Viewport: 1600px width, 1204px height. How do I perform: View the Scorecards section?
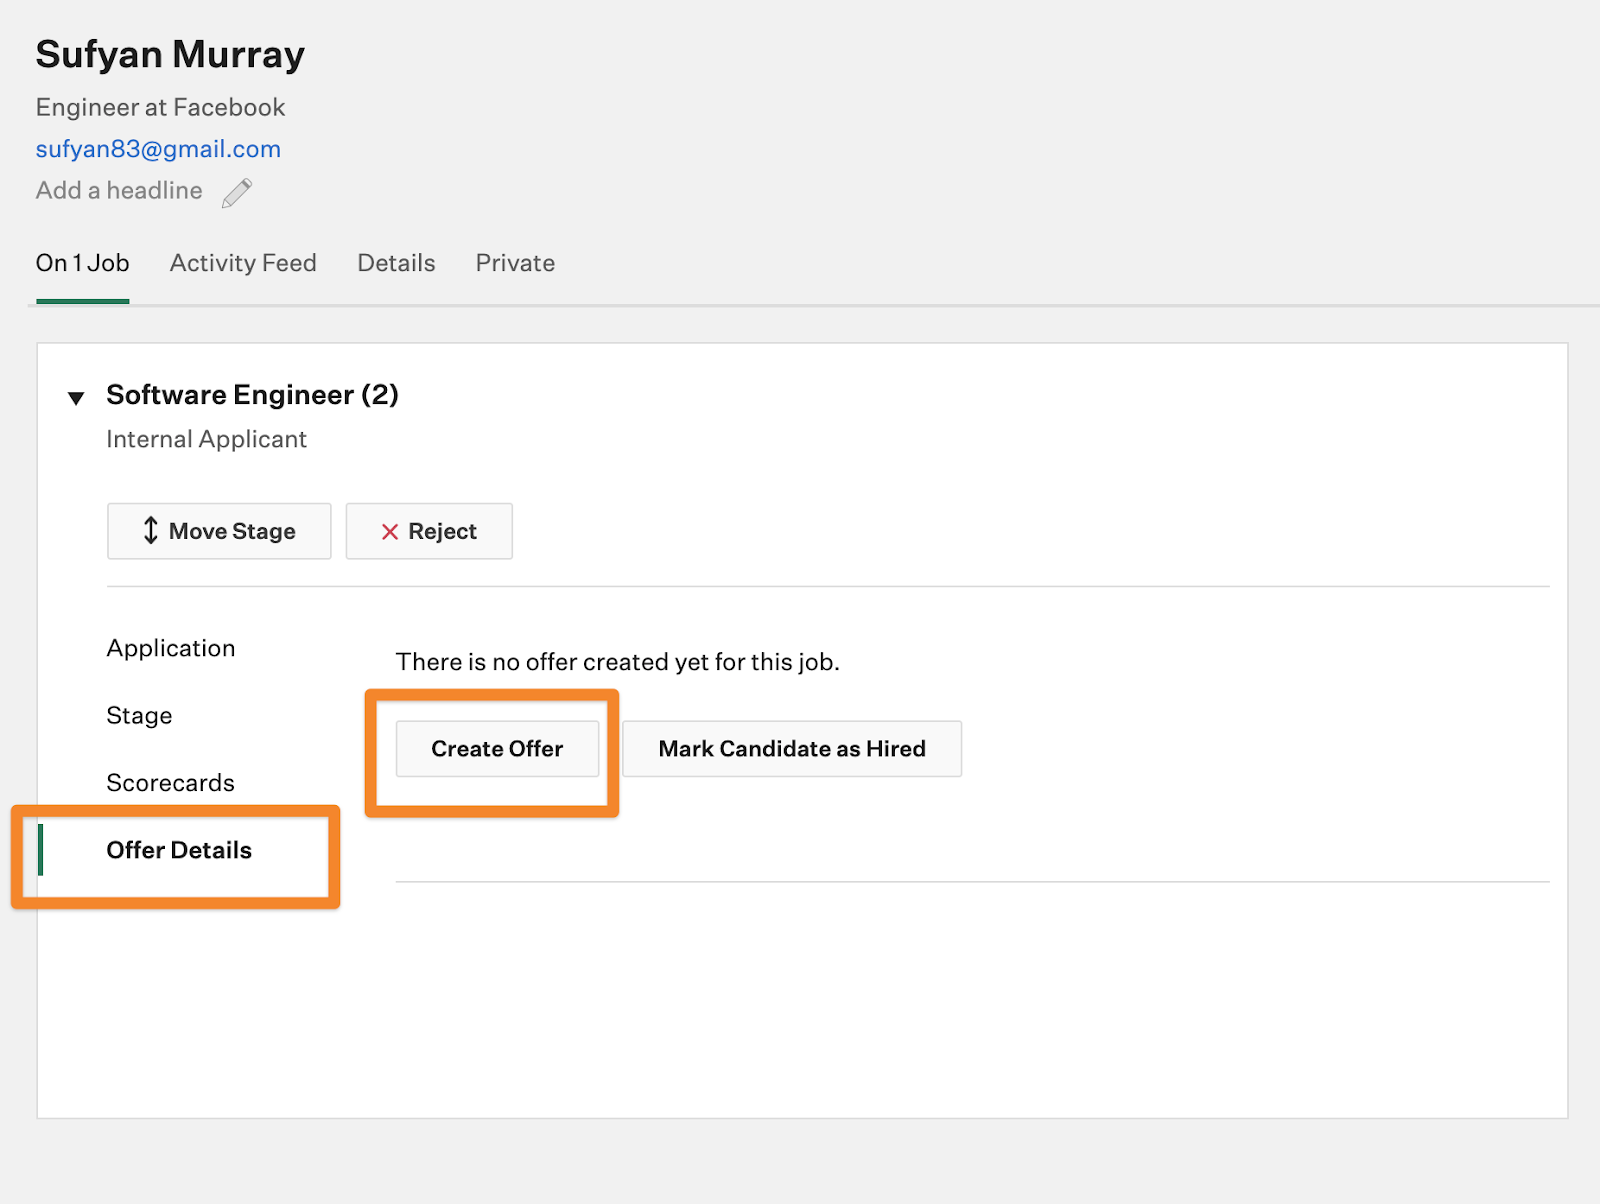coord(170,783)
